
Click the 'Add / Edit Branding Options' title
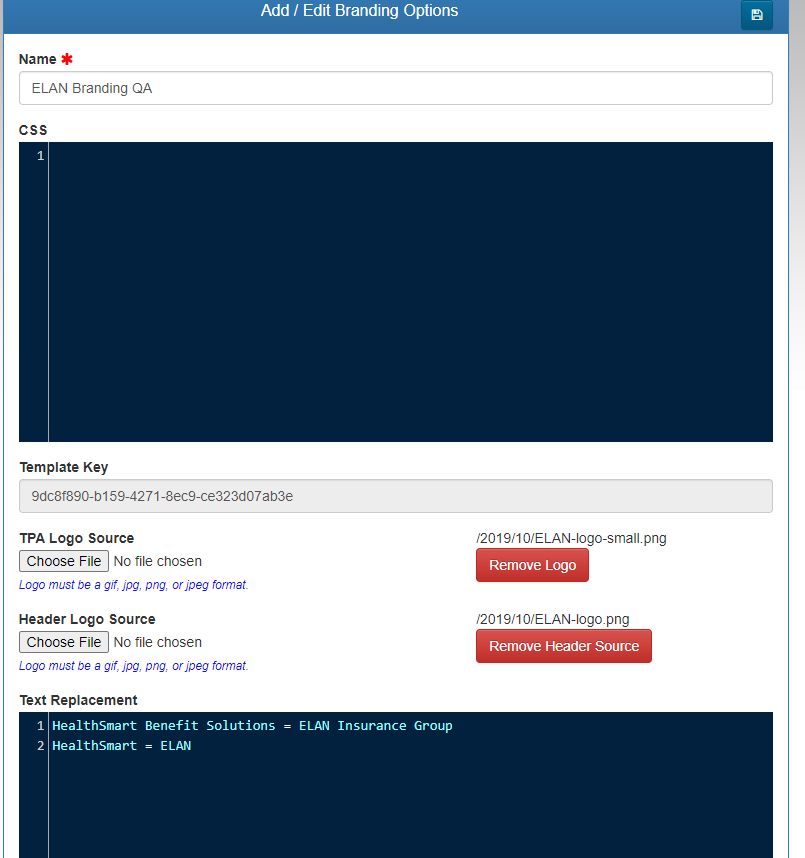point(359,11)
